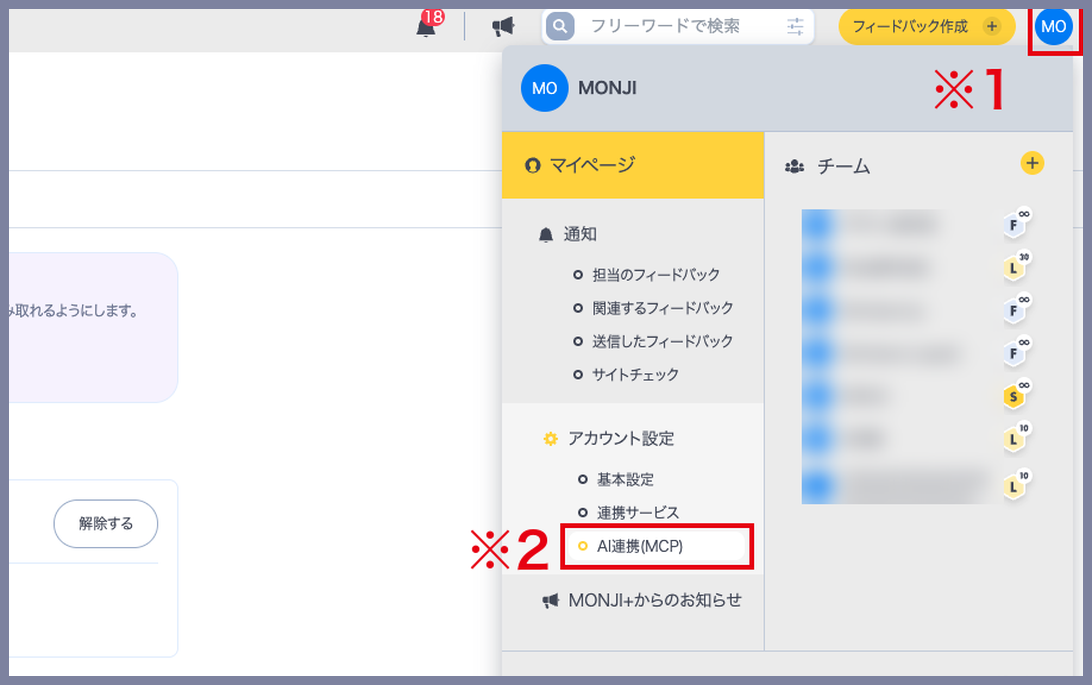Open the notification bell with 18 badge
Image resolution: width=1092 pixels, height=685 pixels.
[428, 24]
